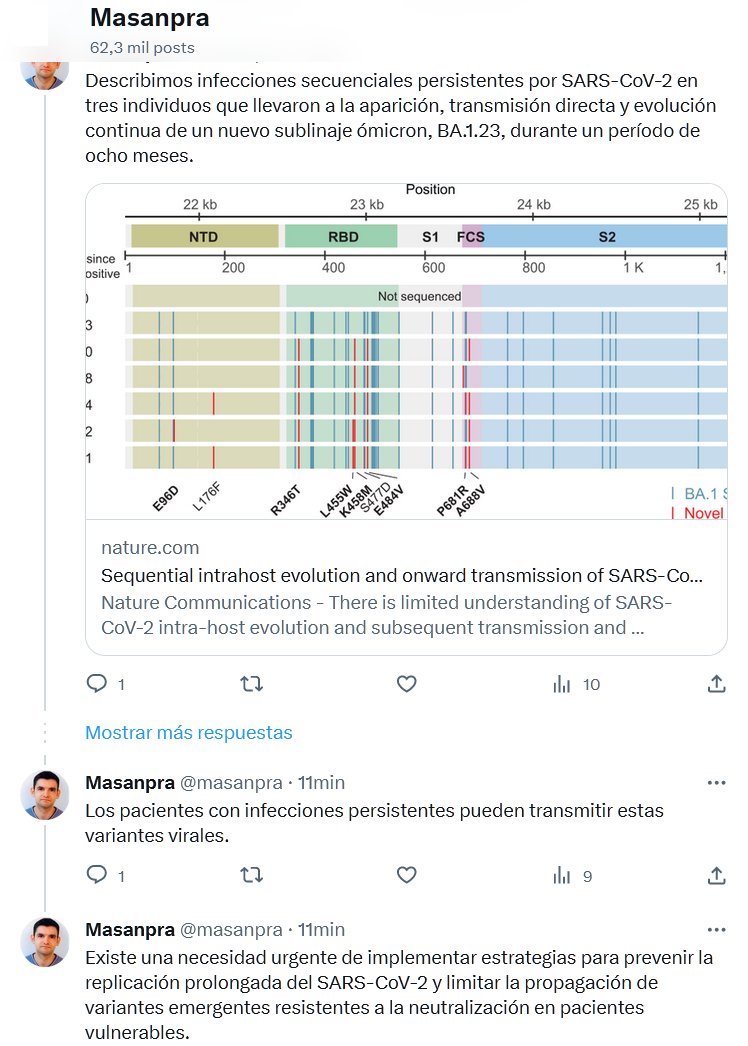
Task: Open more options on "Los pacientes" tweet
Action: click(x=716, y=782)
